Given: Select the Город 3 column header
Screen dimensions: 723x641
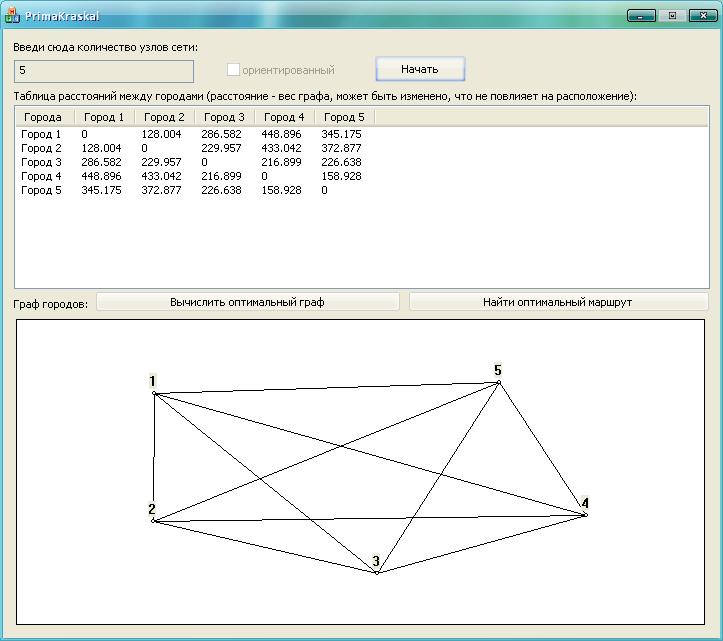Looking at the screenshot, I should point(224,117).
